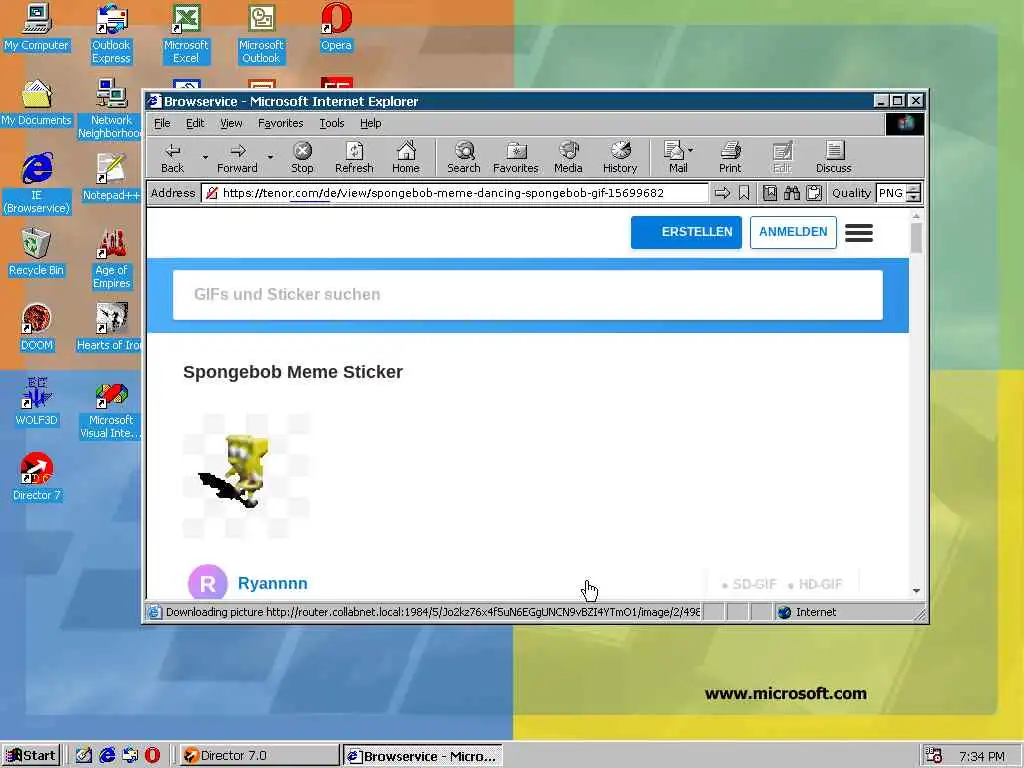
Task: Select the My Documents desktop icon
Action: click(x=36, y=103)
